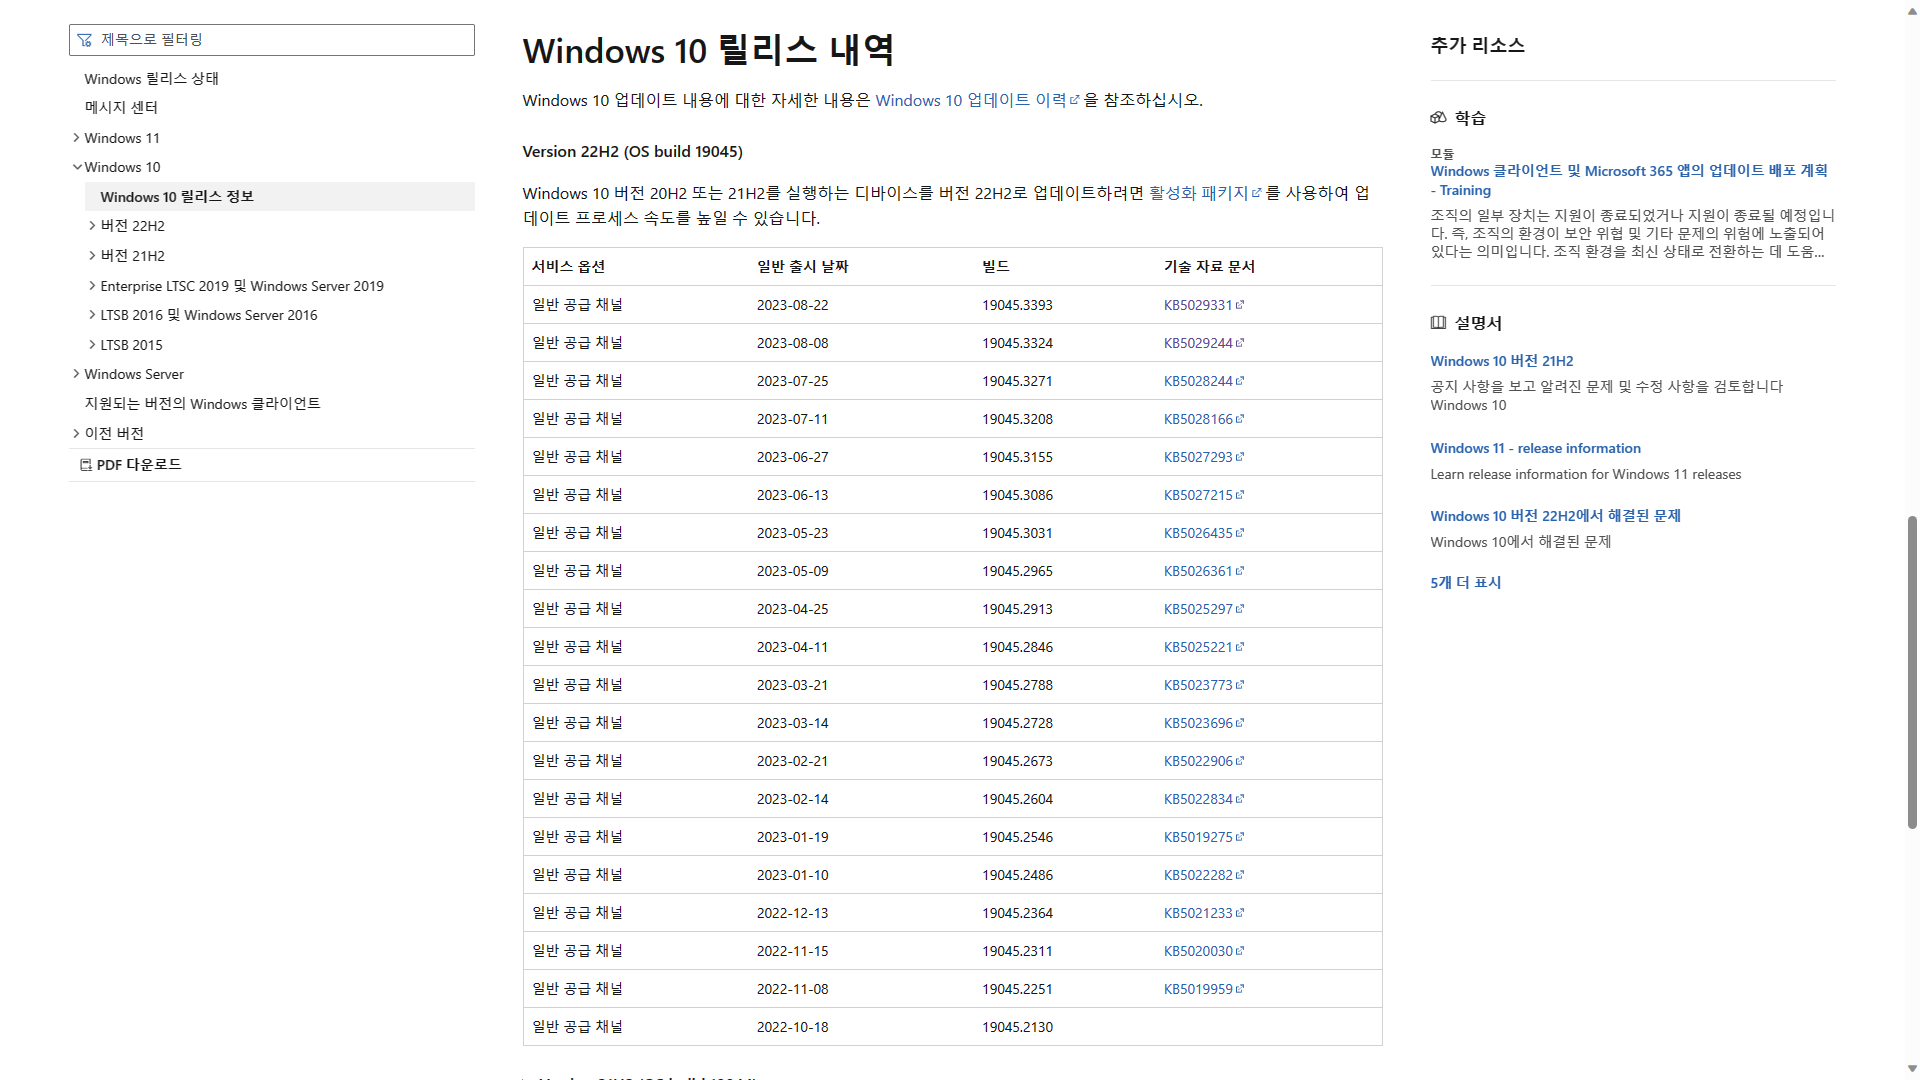The height and width of the screenshot is (1080, 1920).
Task: Expand the LTSB 2015 tree item
Action: click(x=92, y=345)
